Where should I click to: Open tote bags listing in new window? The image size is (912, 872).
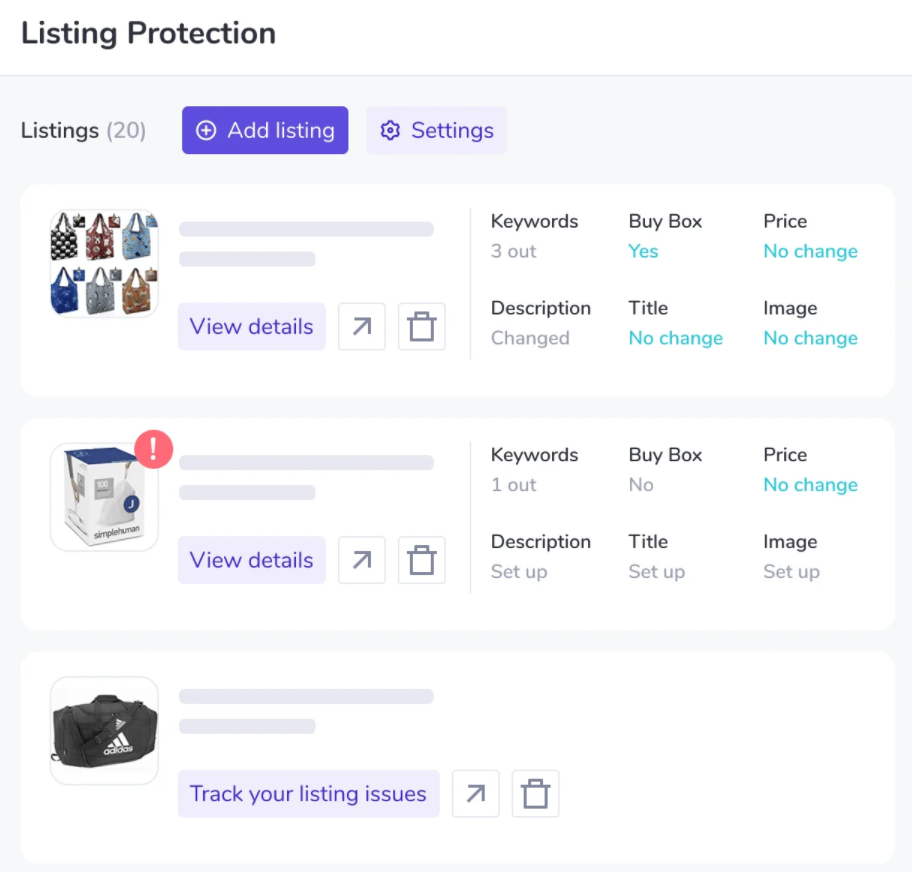pyautogui.click(x=362, y=327)
